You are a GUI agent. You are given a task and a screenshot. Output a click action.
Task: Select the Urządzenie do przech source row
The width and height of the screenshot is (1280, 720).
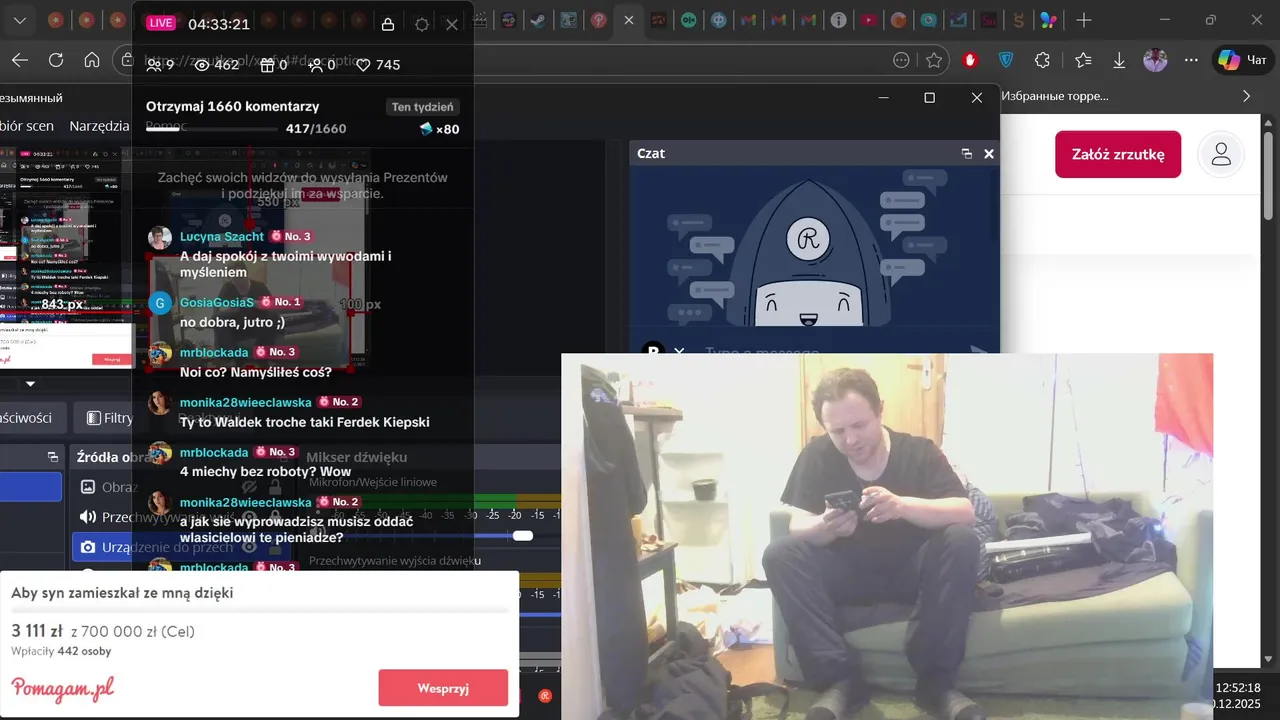click(180, 547)
